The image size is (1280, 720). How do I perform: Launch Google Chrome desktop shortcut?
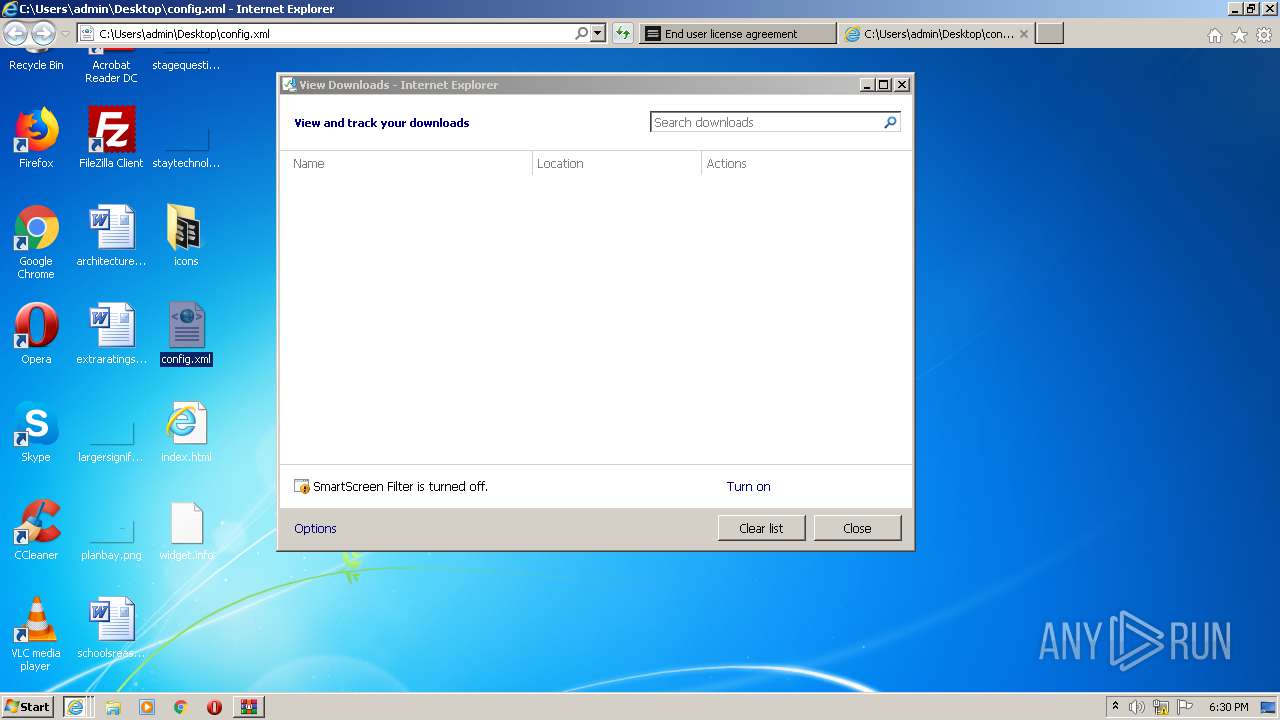(36, 242)
